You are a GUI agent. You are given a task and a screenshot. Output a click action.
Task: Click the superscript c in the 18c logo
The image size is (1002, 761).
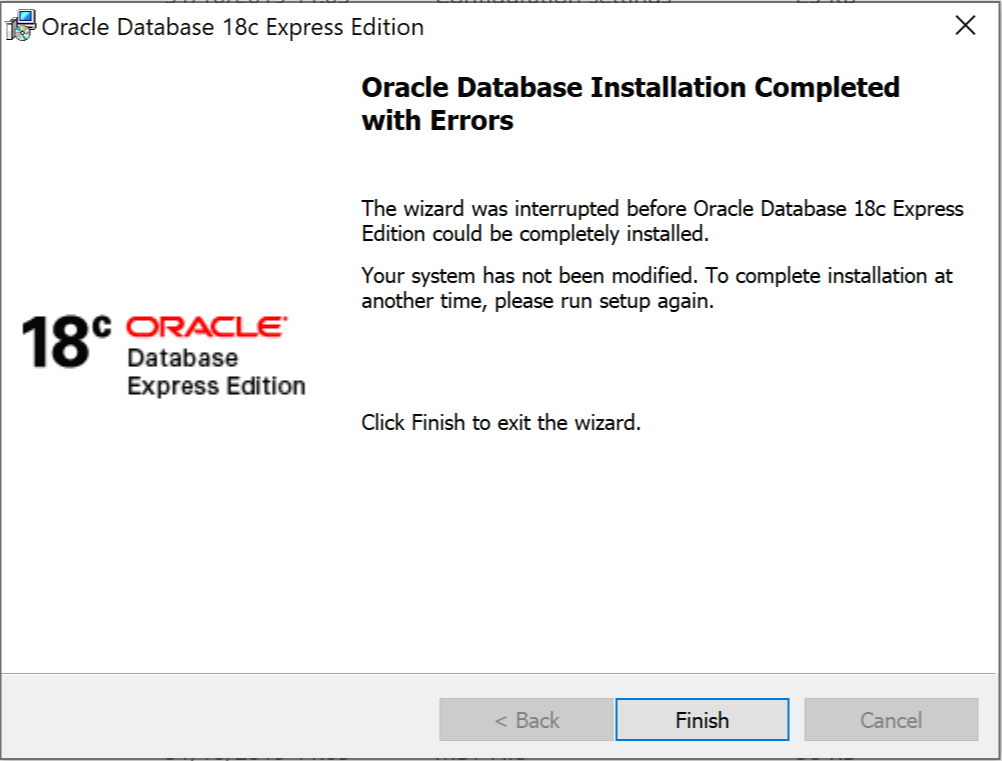point(104,326)
